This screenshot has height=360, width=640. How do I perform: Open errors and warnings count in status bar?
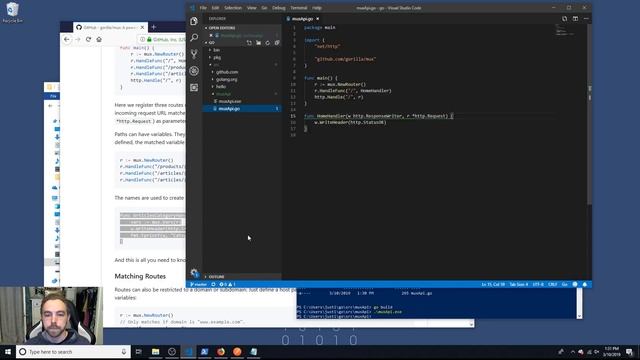click(x=227, y=284)
